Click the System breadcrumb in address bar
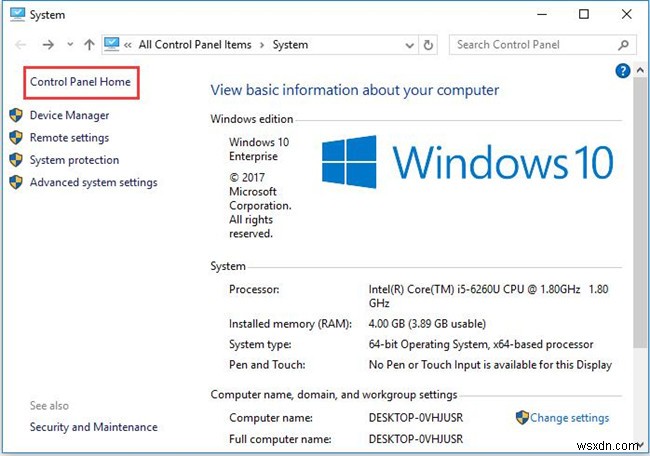650x456 pixels. pyautogui.click(x=290, y=45)
